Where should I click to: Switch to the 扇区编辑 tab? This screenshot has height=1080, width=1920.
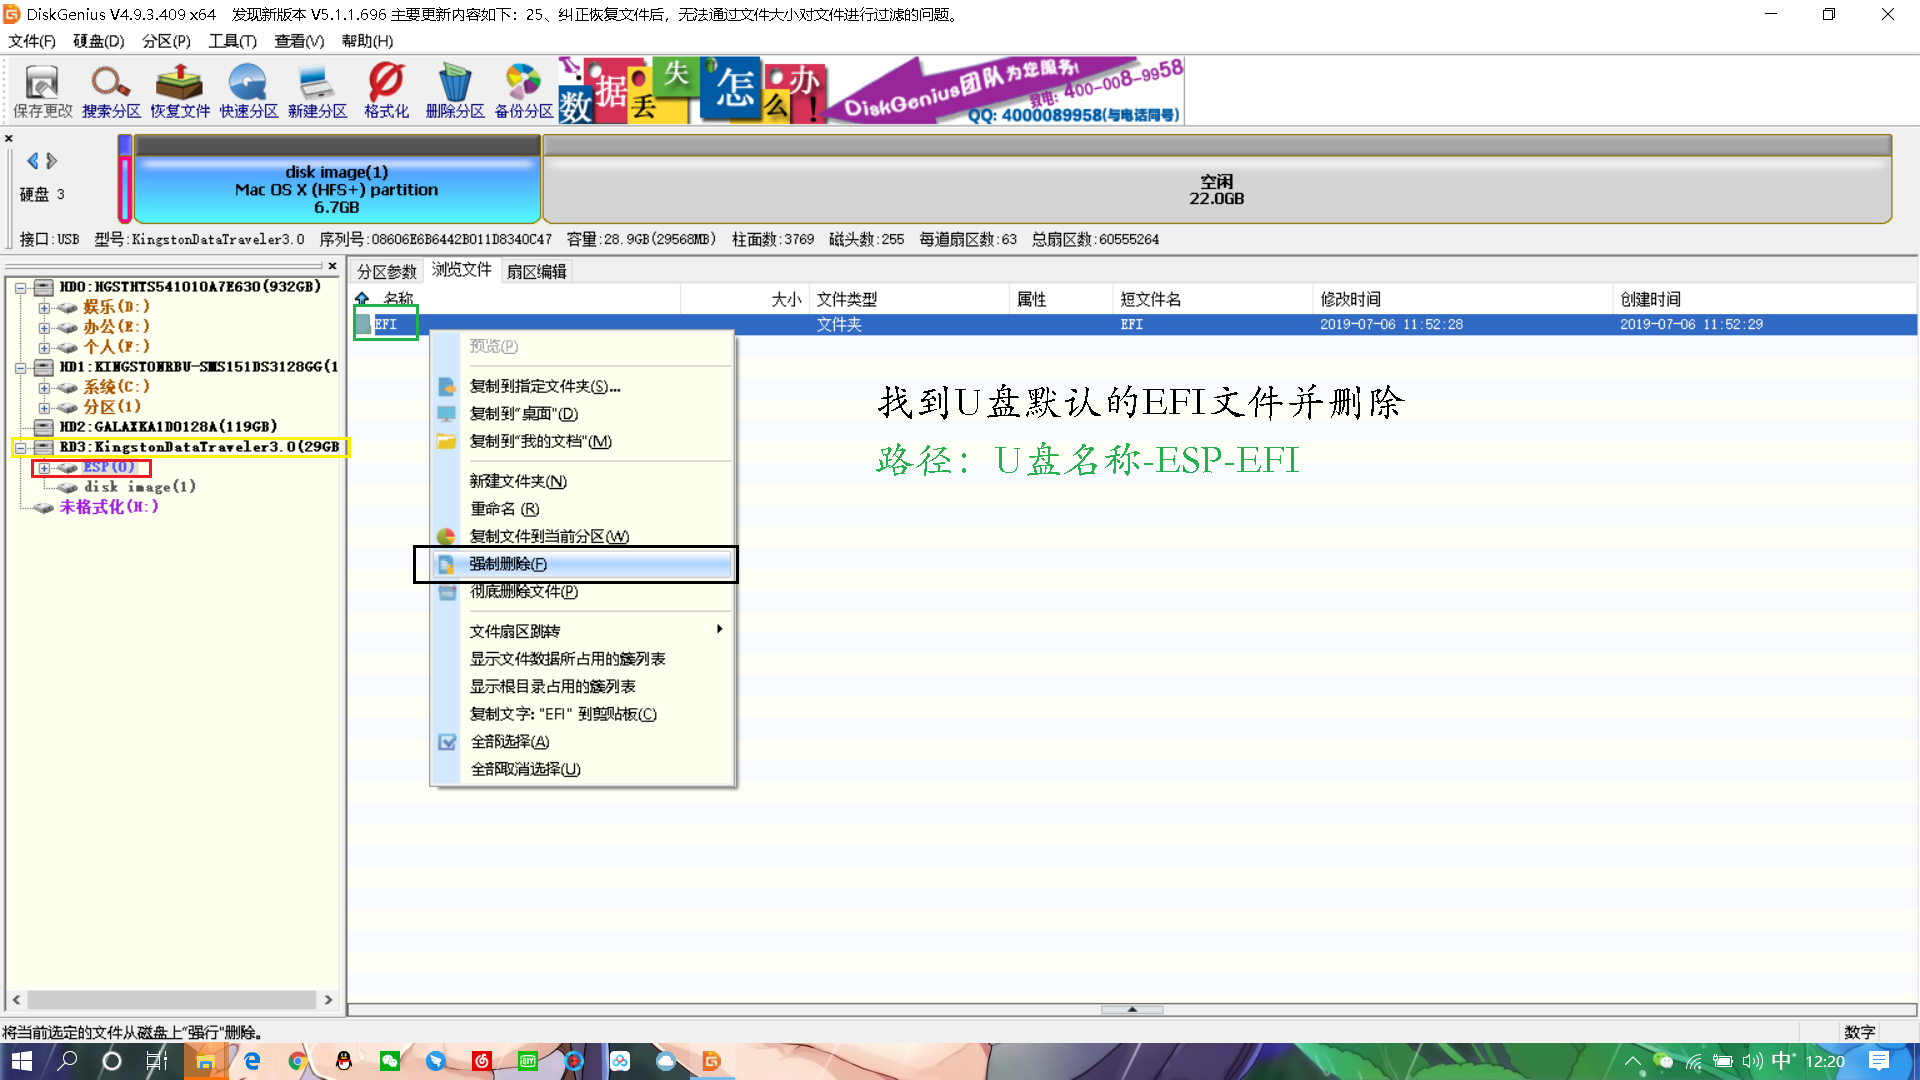click(536, 271)
